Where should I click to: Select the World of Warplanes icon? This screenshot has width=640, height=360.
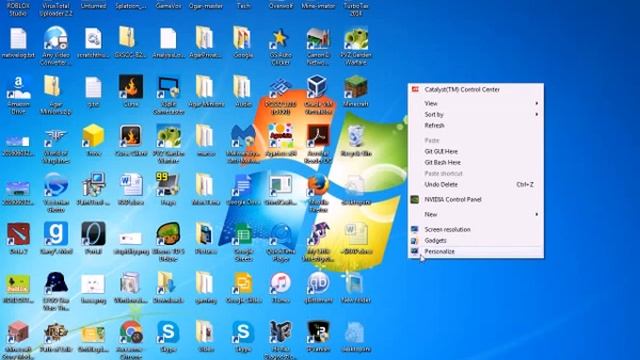[56, 136]
